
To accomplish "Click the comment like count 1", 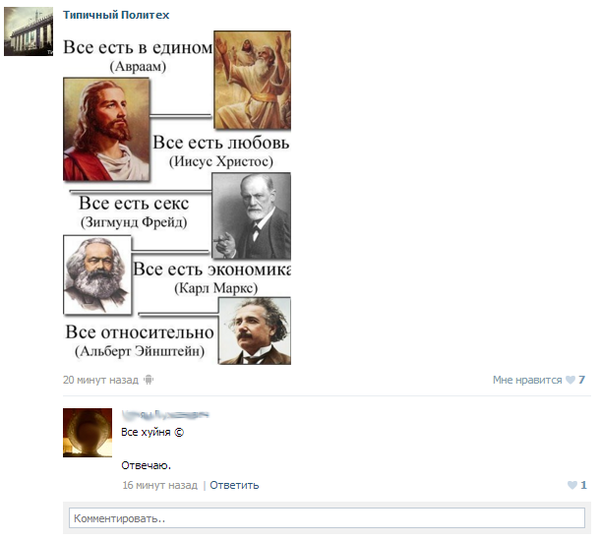I will click(583, 485).
